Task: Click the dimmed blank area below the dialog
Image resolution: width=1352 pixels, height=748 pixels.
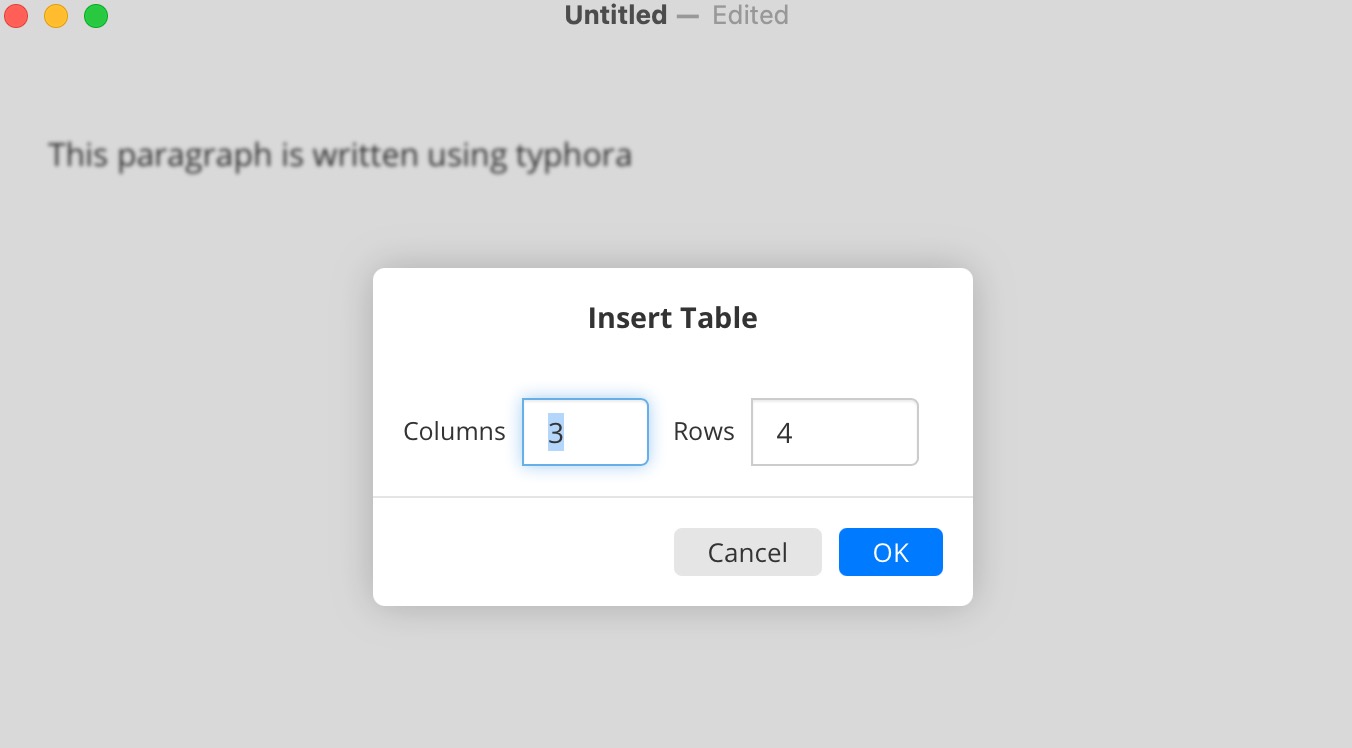Action: tap(673, 677)
